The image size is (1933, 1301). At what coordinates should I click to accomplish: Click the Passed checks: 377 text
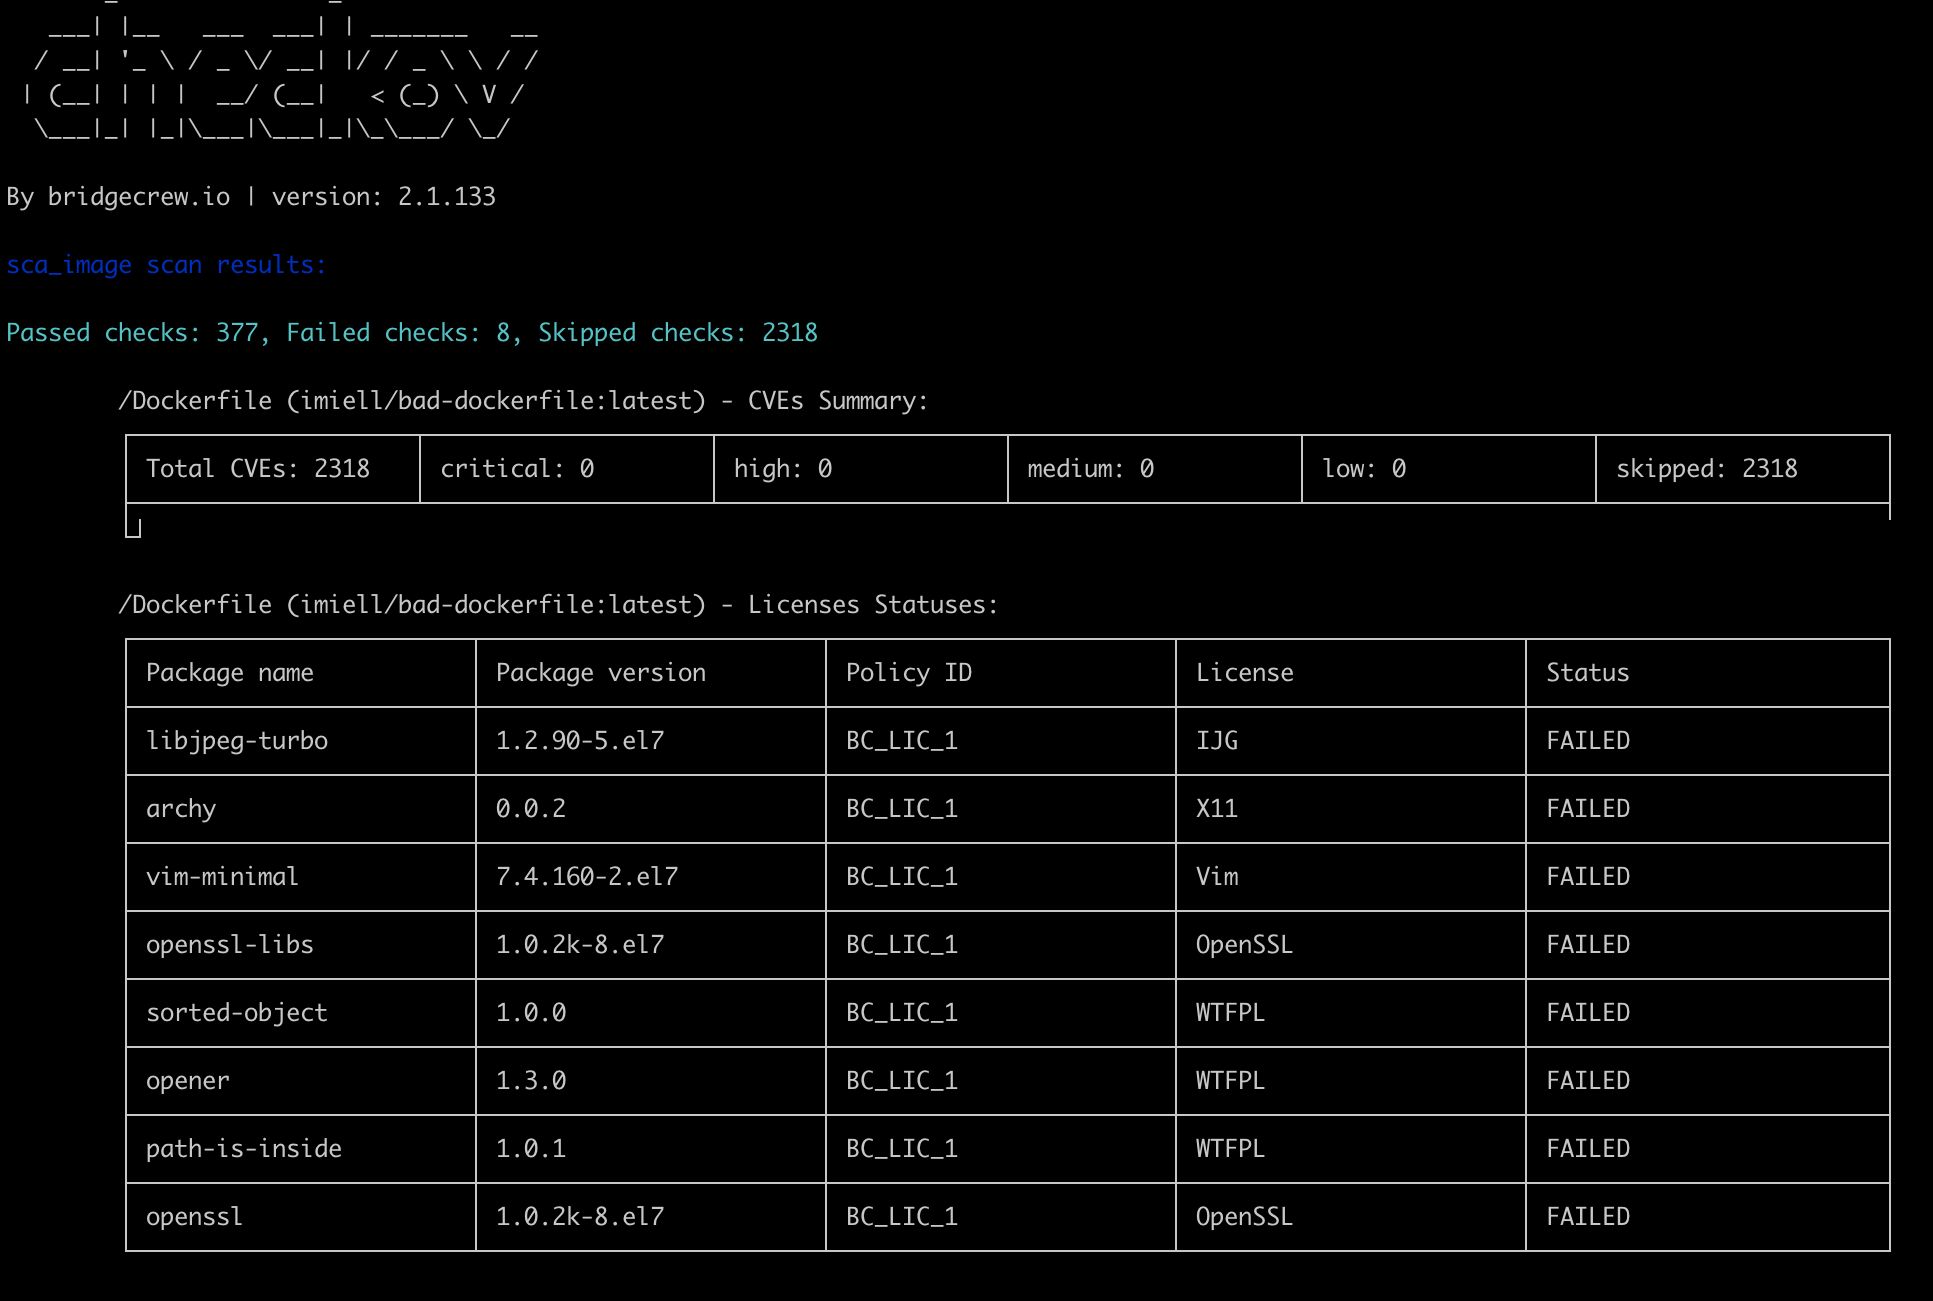[132, 333]
